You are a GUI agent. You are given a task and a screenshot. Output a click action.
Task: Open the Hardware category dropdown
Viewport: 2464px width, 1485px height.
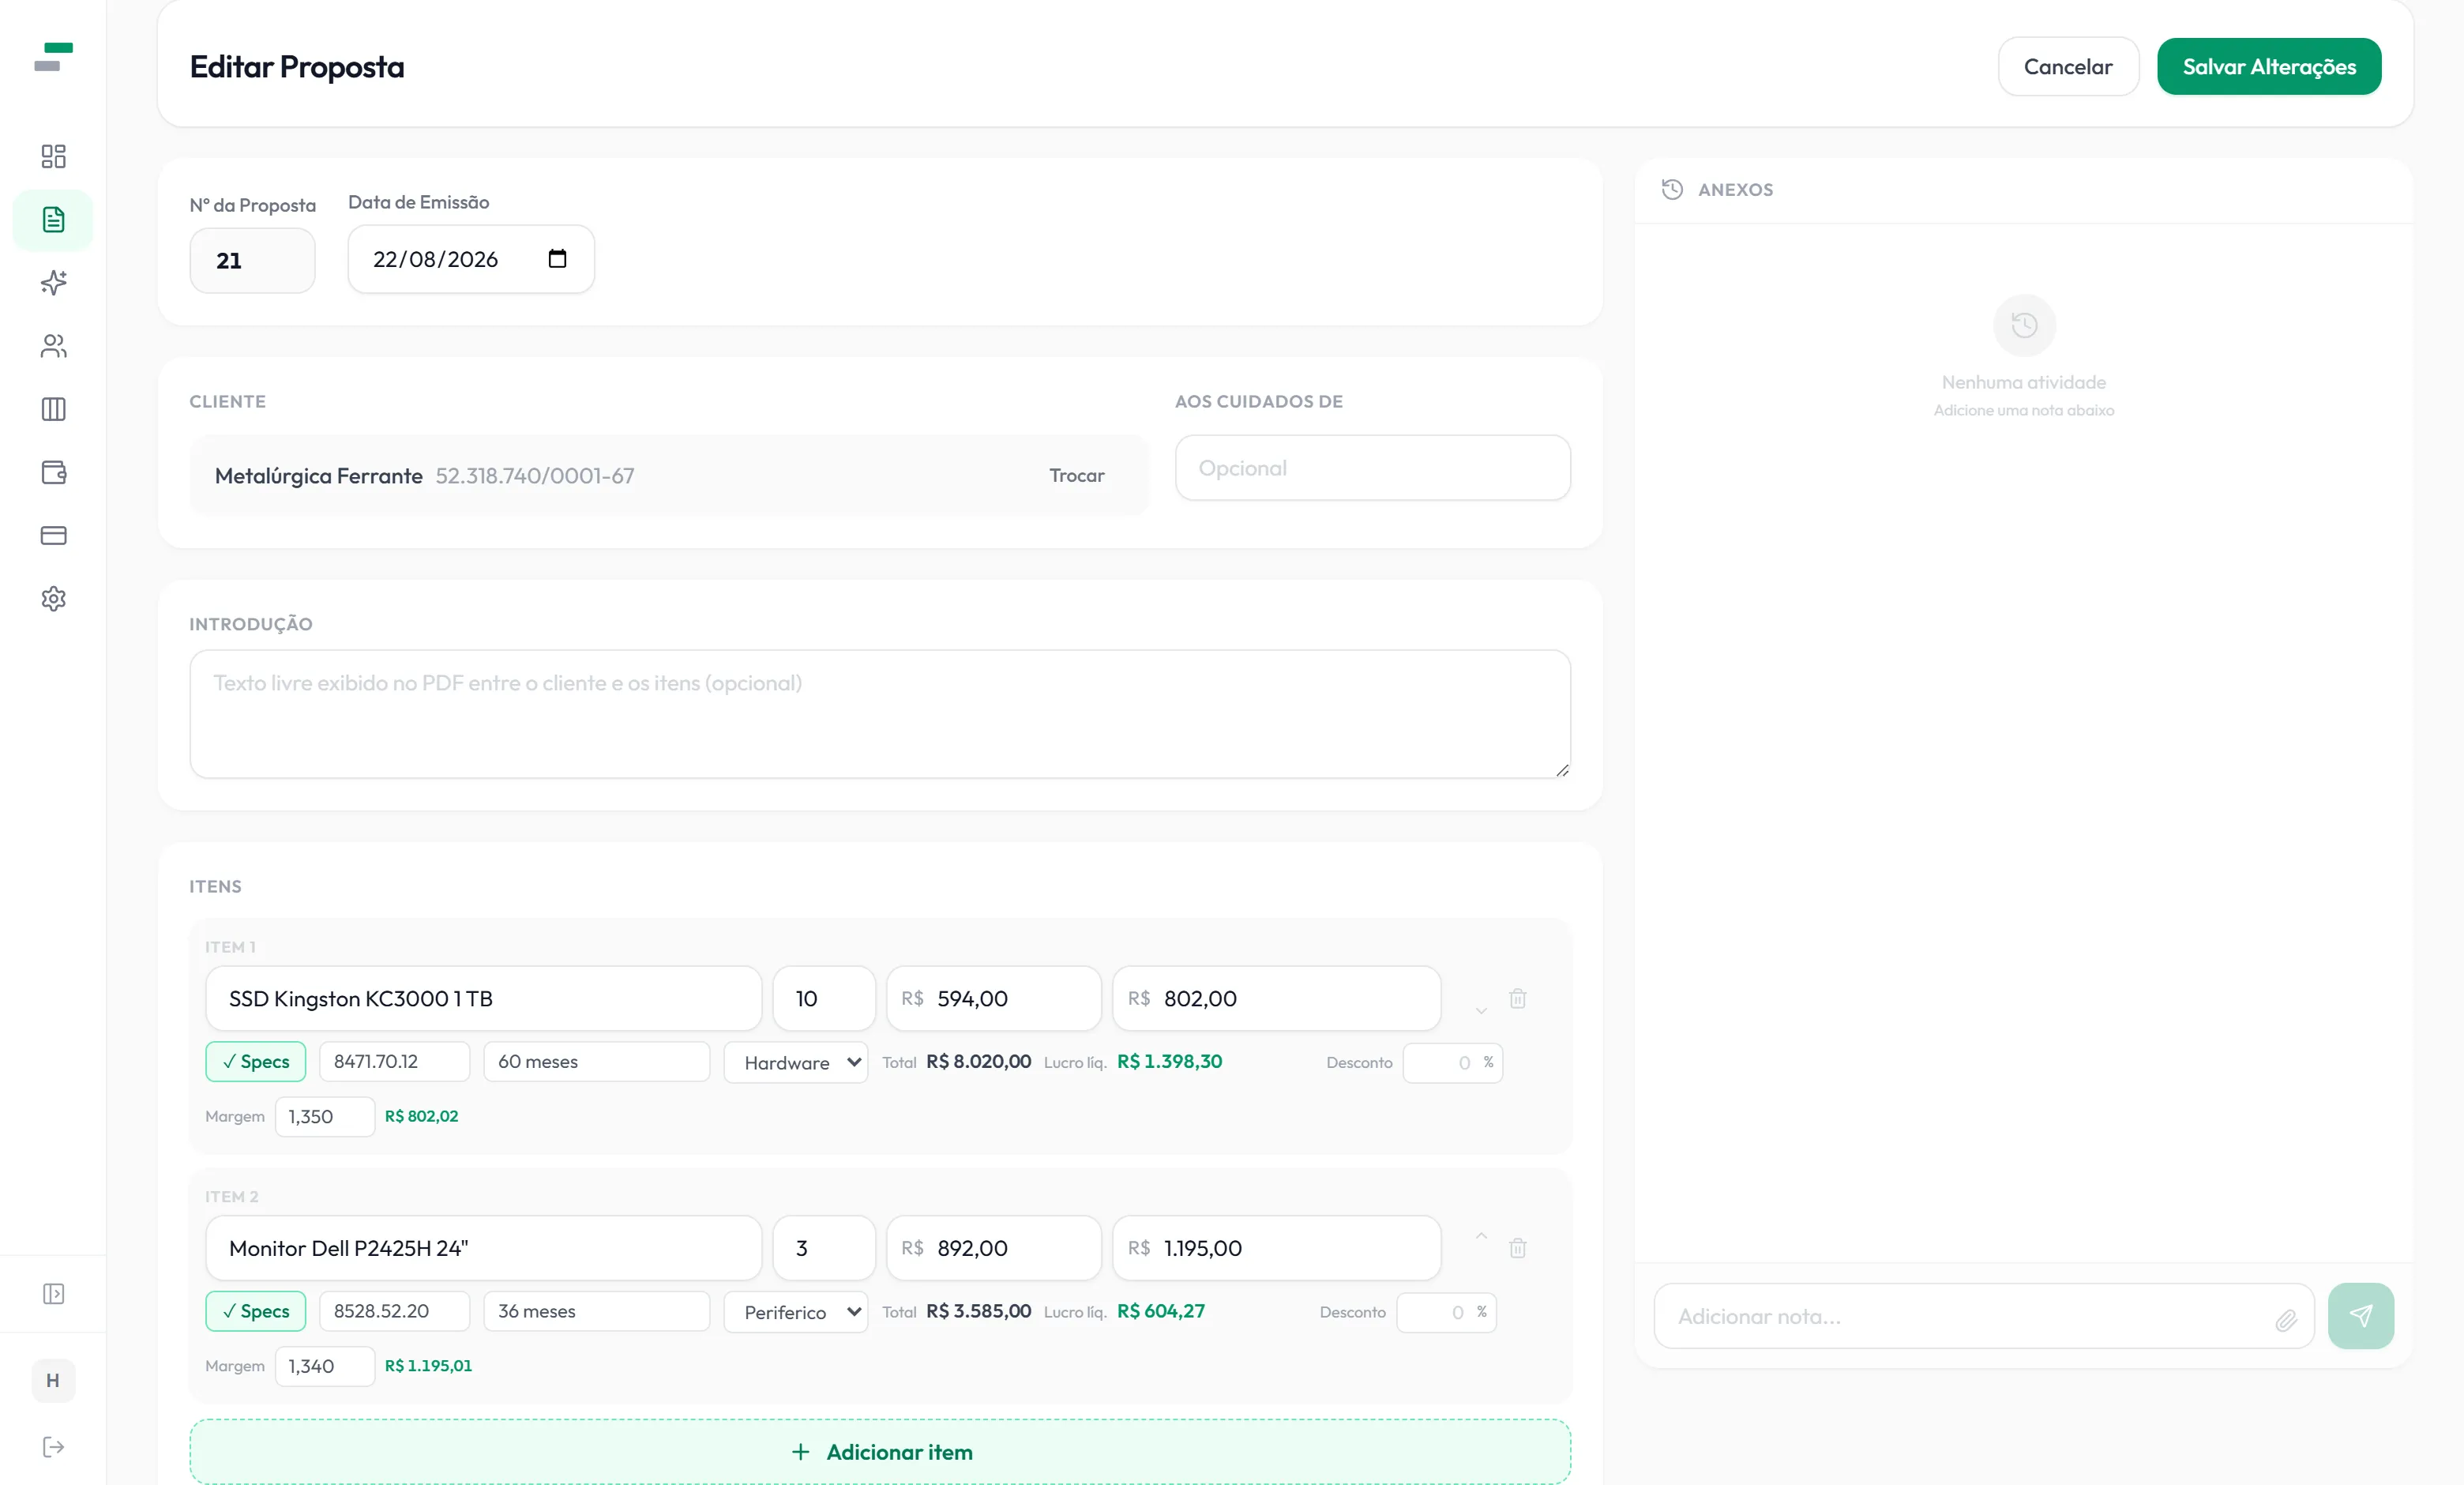[796, 1062]
